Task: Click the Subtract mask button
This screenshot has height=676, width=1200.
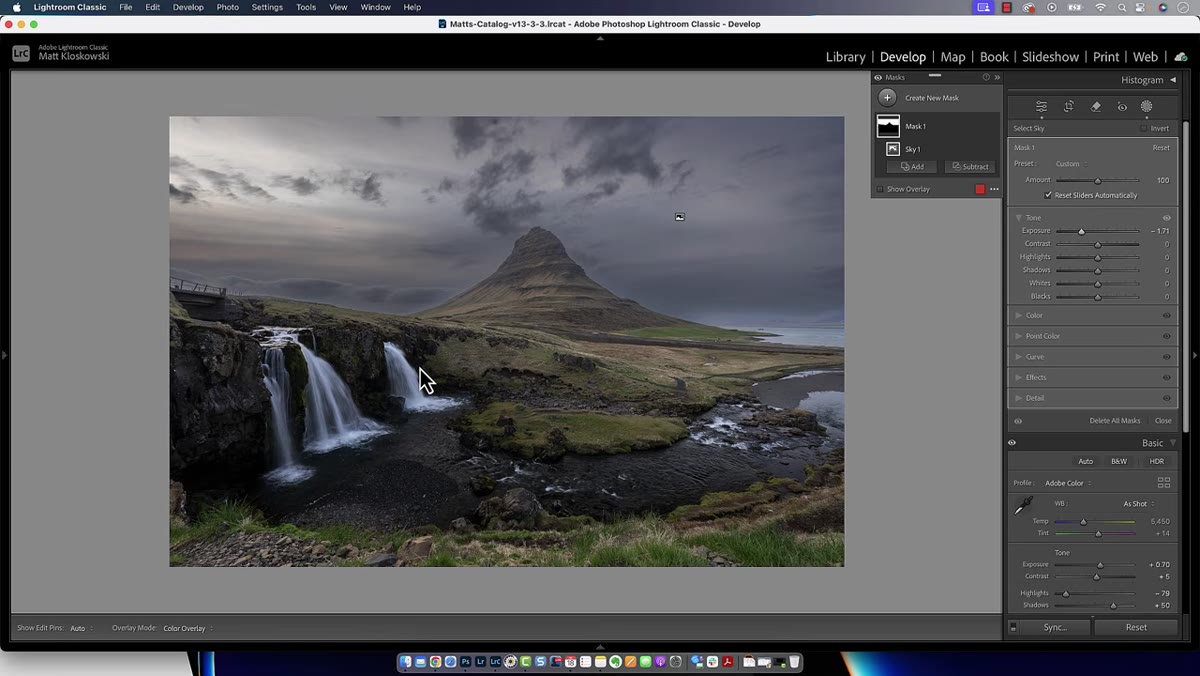Action: (x=970, y=167)
